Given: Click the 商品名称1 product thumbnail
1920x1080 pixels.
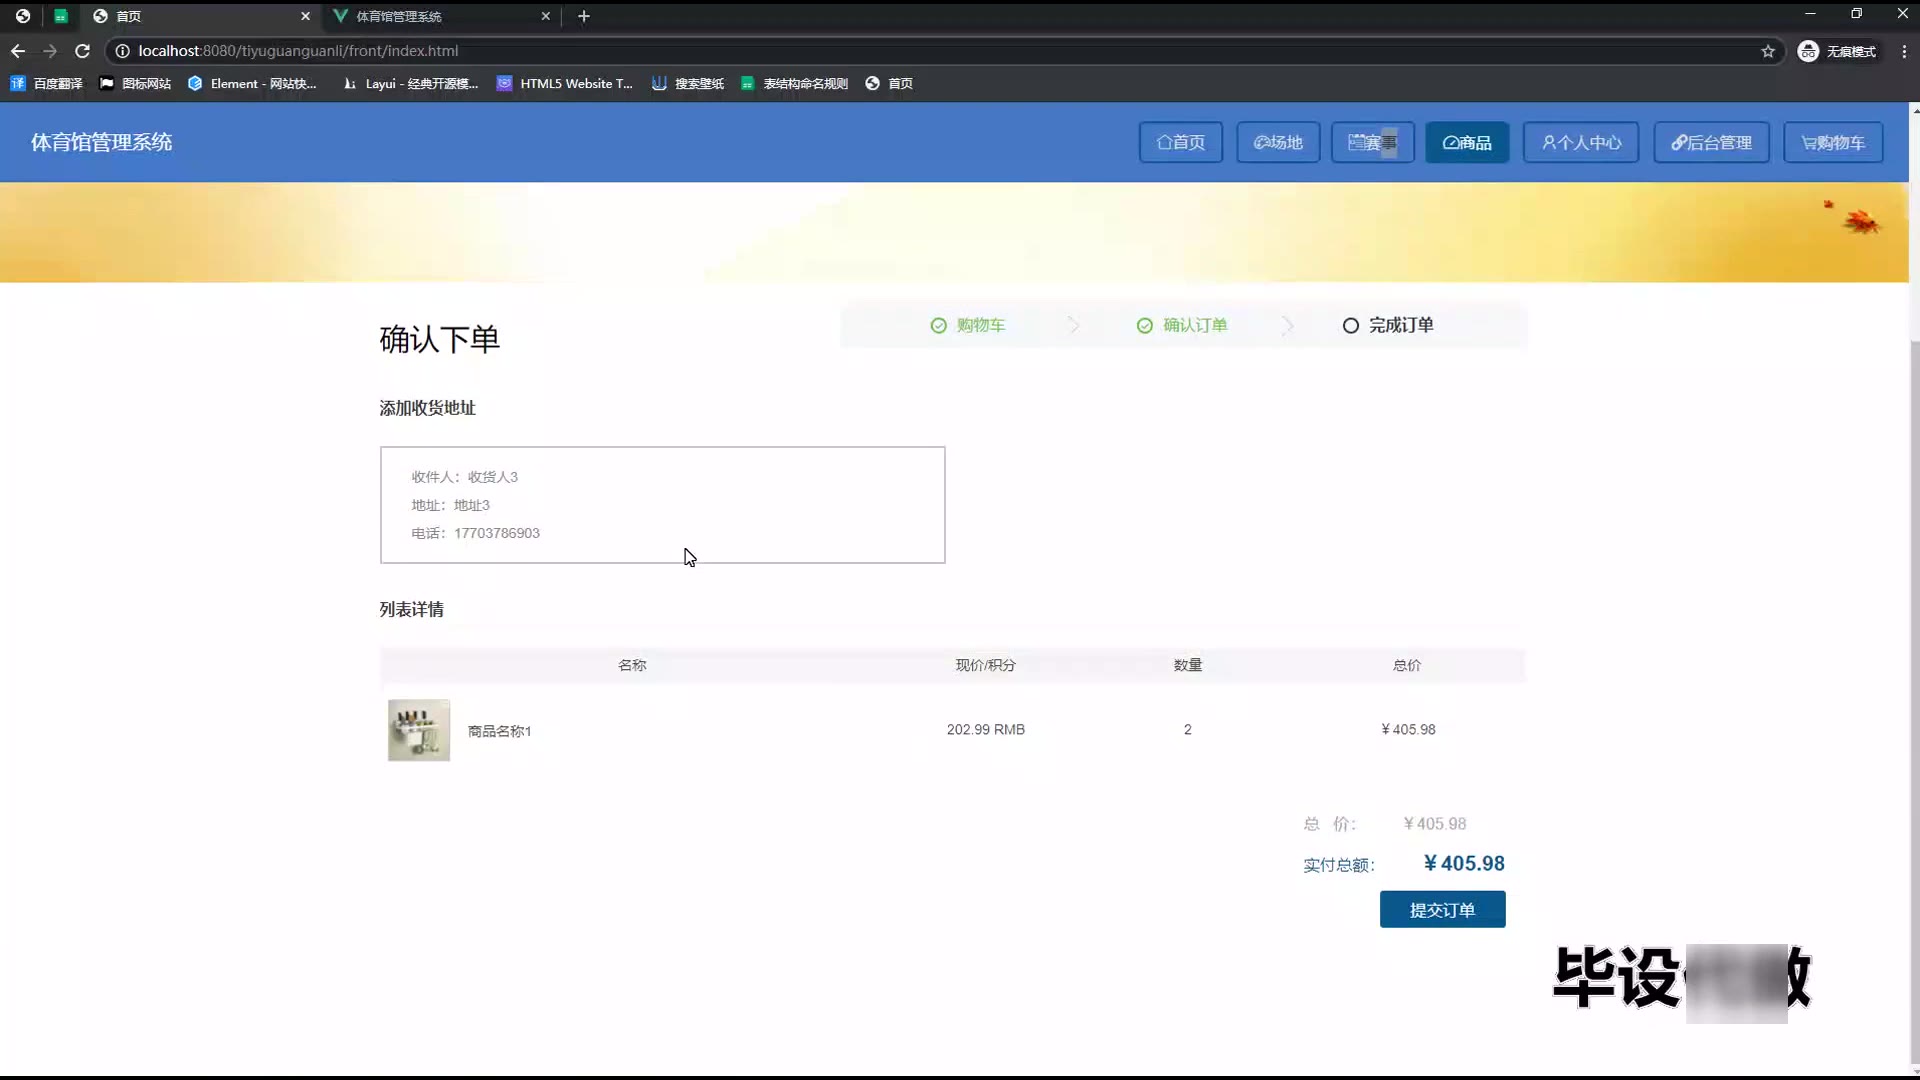Looking at the screenshot, I should click(419, 730).
